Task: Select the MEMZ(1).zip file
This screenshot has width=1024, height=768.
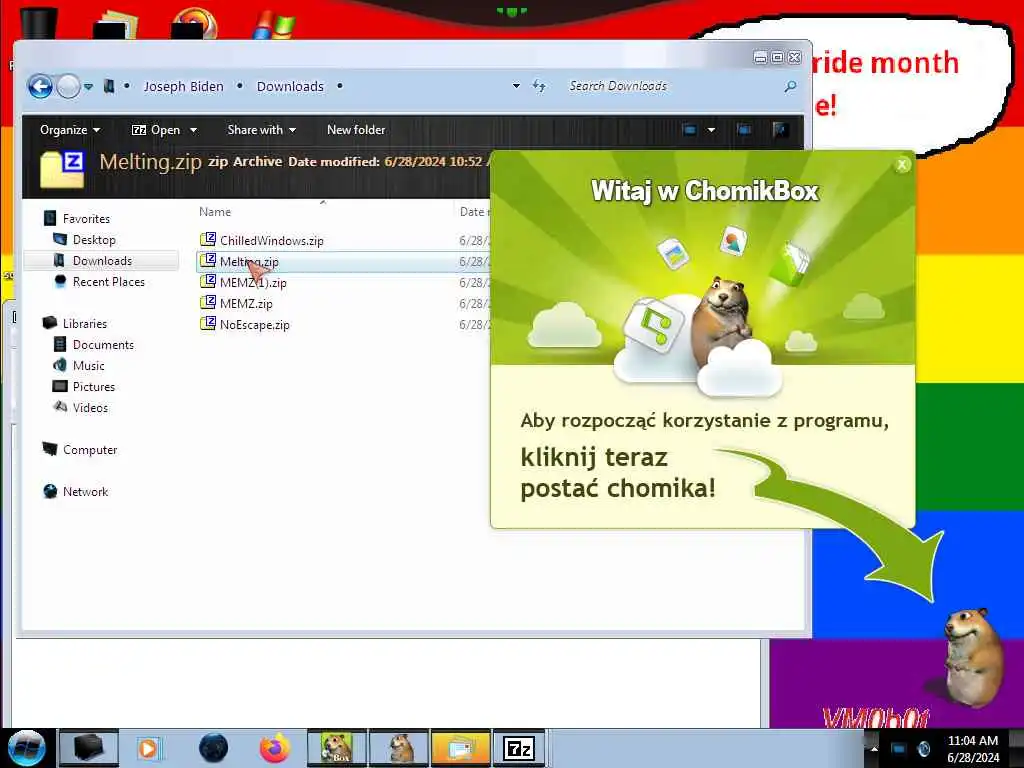Action: click(x=253, y=283)
